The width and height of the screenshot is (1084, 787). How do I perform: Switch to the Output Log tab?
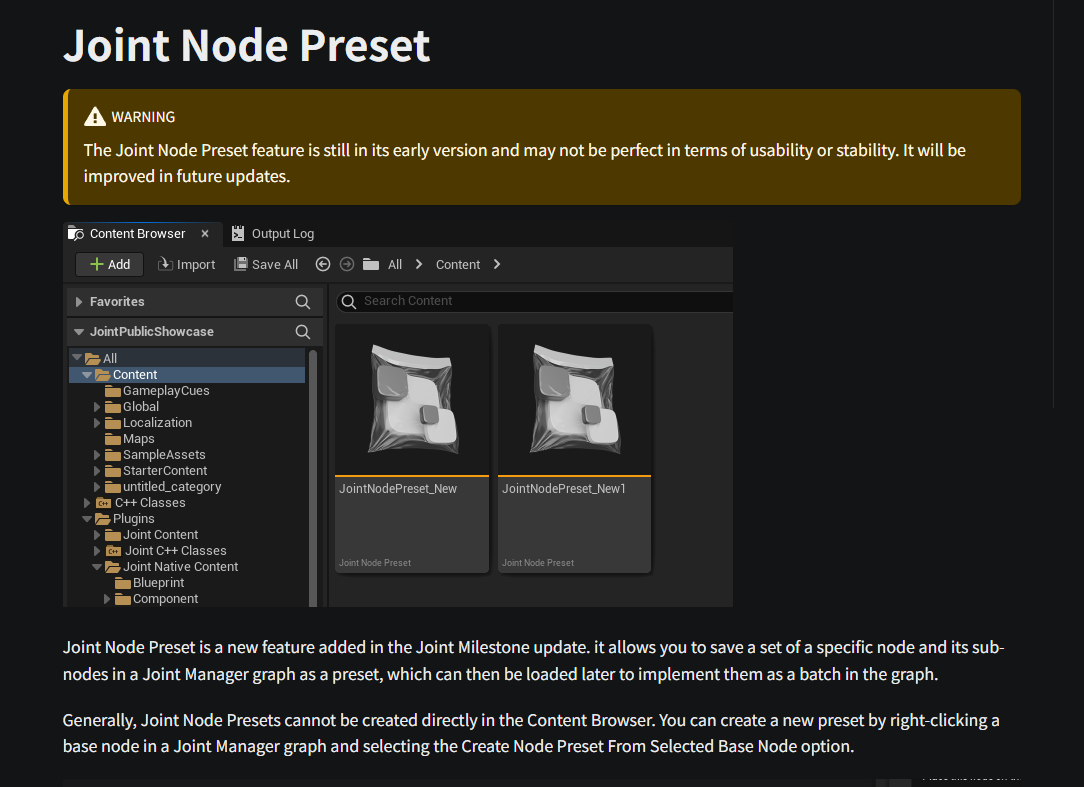(282, 234)
